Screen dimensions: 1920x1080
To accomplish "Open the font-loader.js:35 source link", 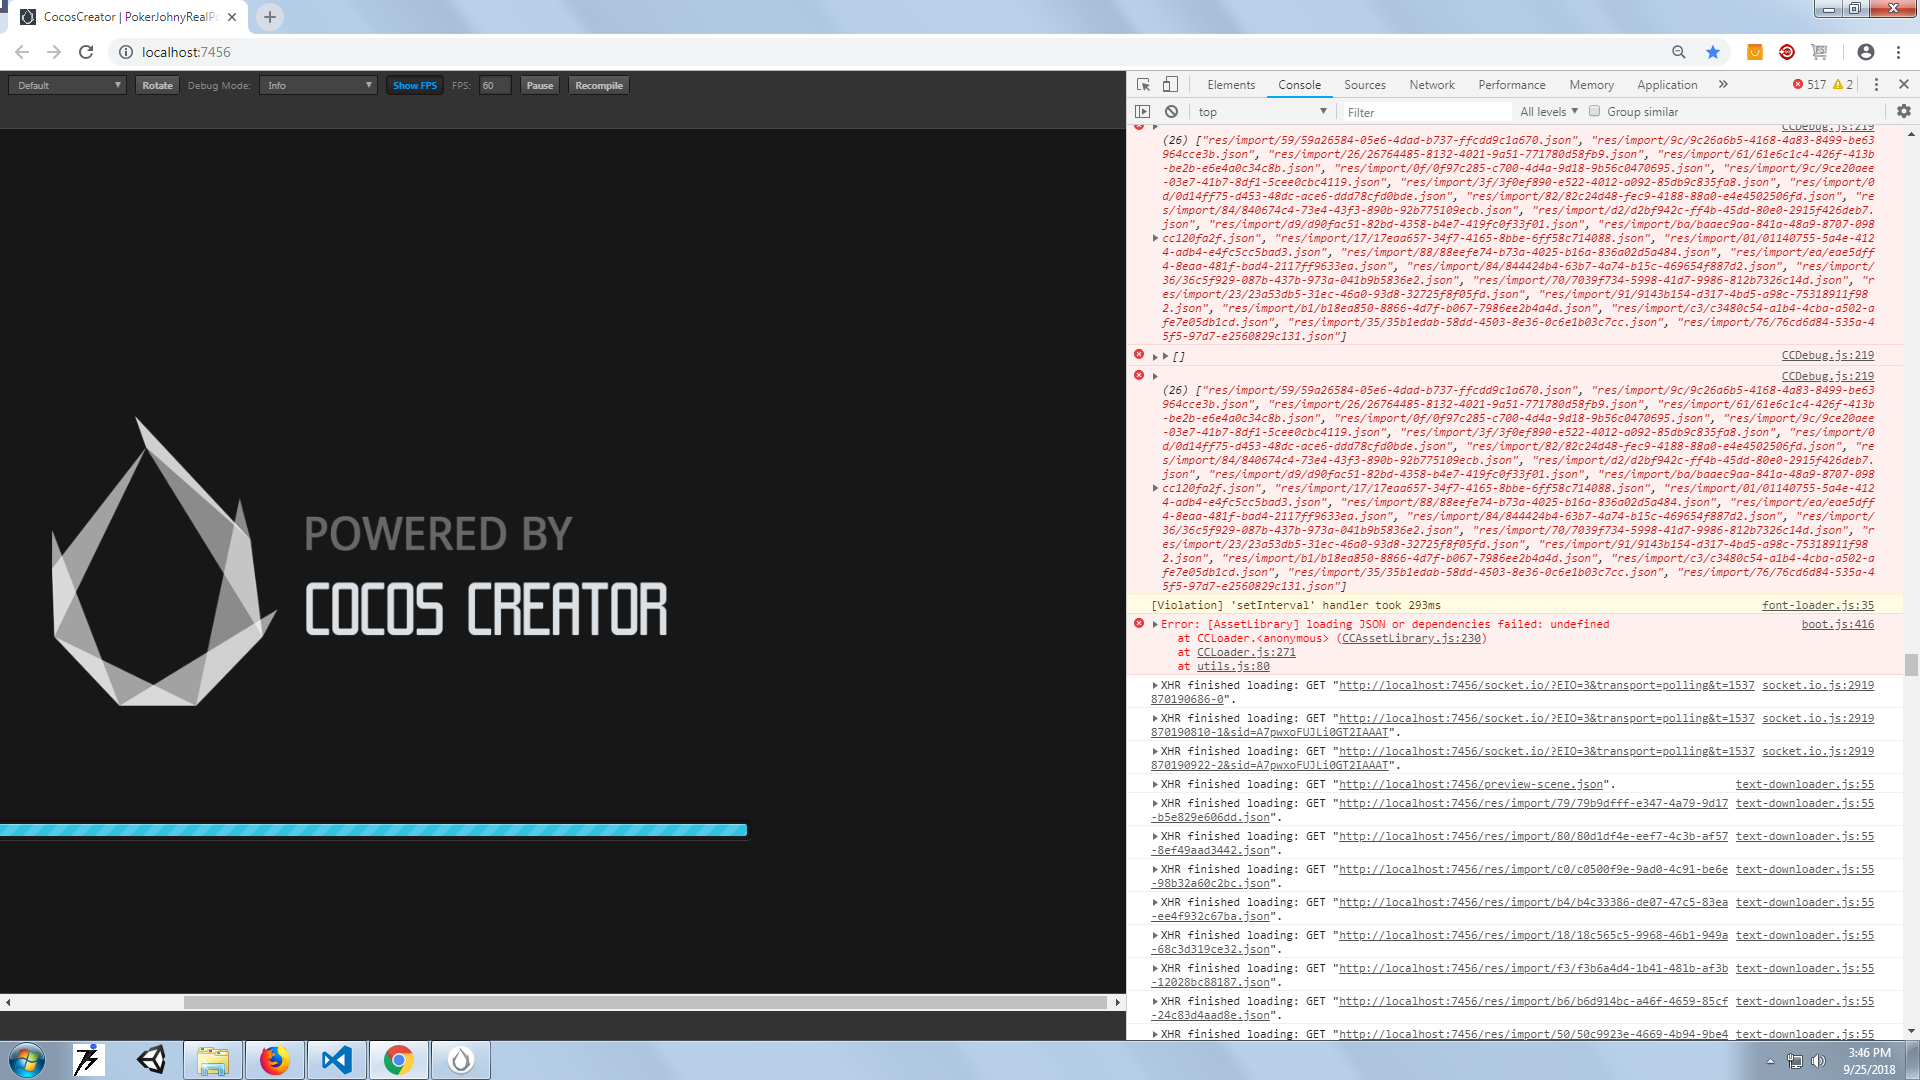I will click(x=1818, y=606).
